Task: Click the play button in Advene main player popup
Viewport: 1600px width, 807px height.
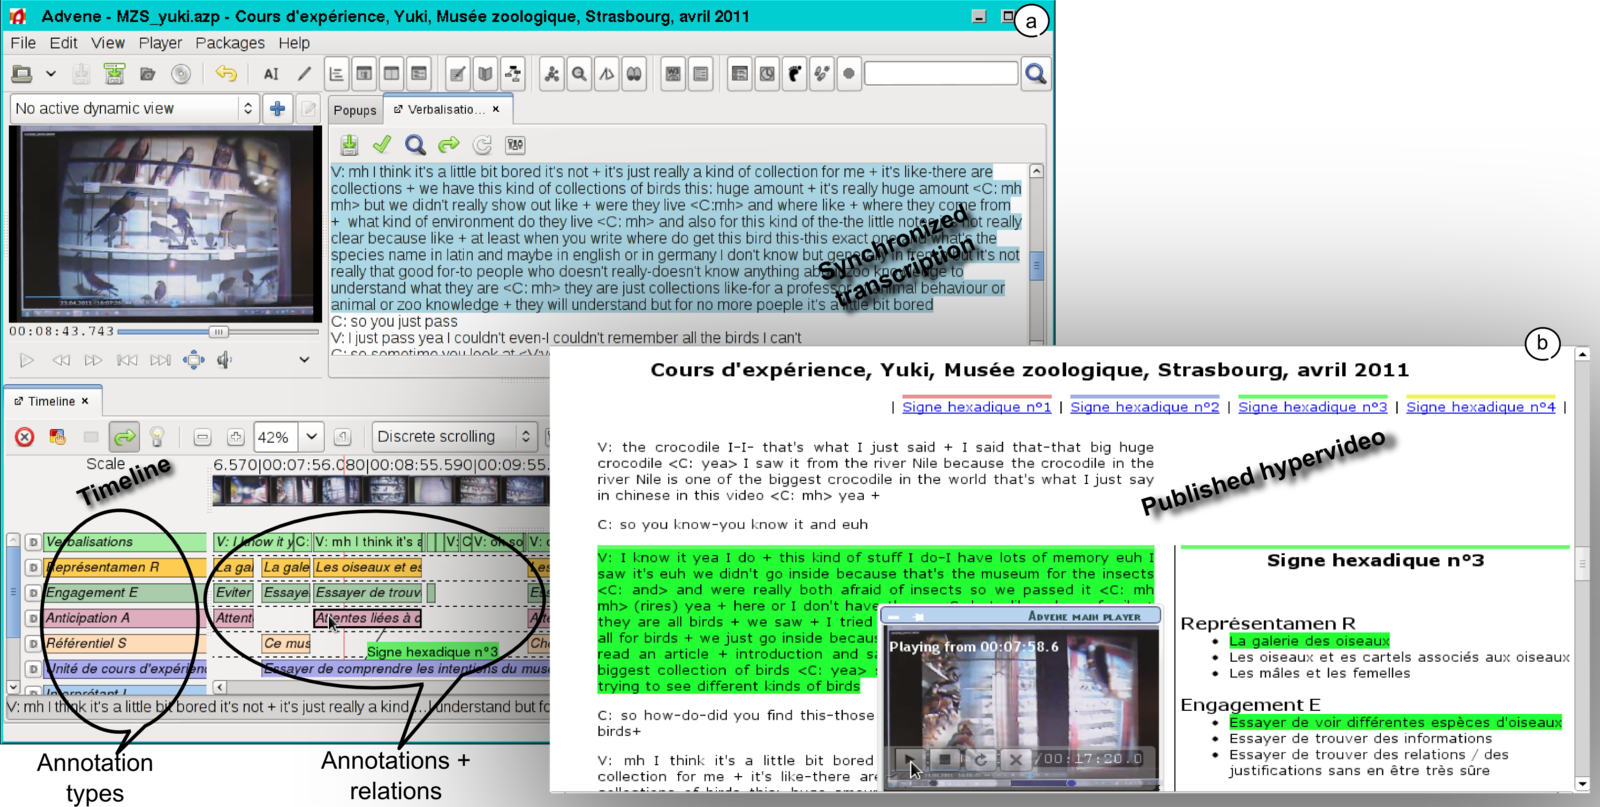Action: [x=908, y=759]
